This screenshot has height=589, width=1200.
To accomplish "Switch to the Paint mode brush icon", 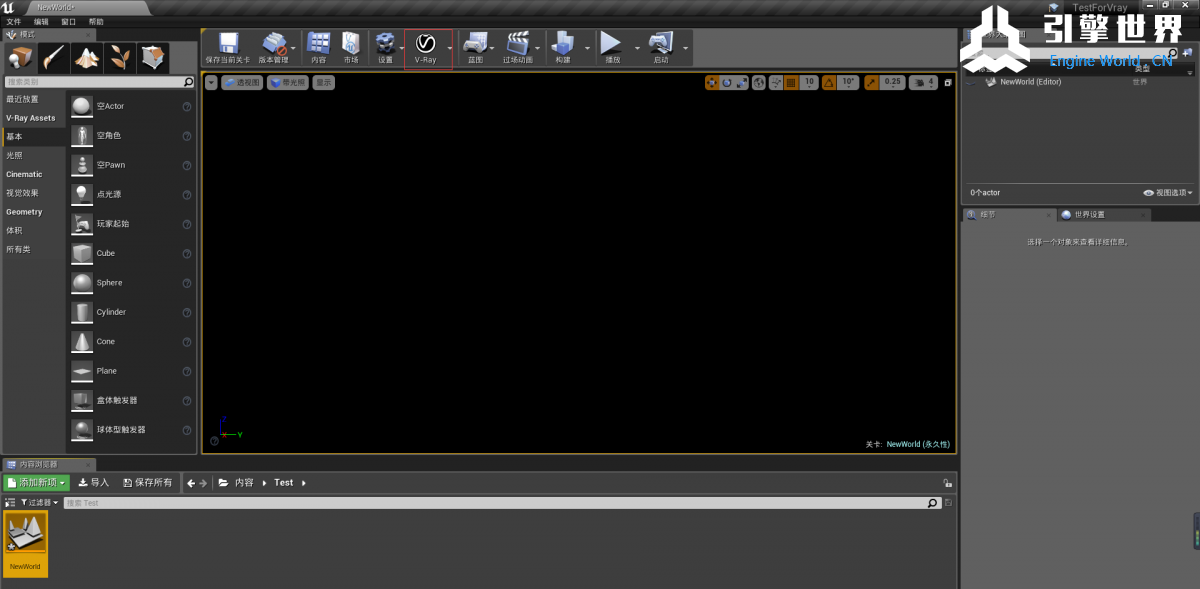I will pos(54,57).
